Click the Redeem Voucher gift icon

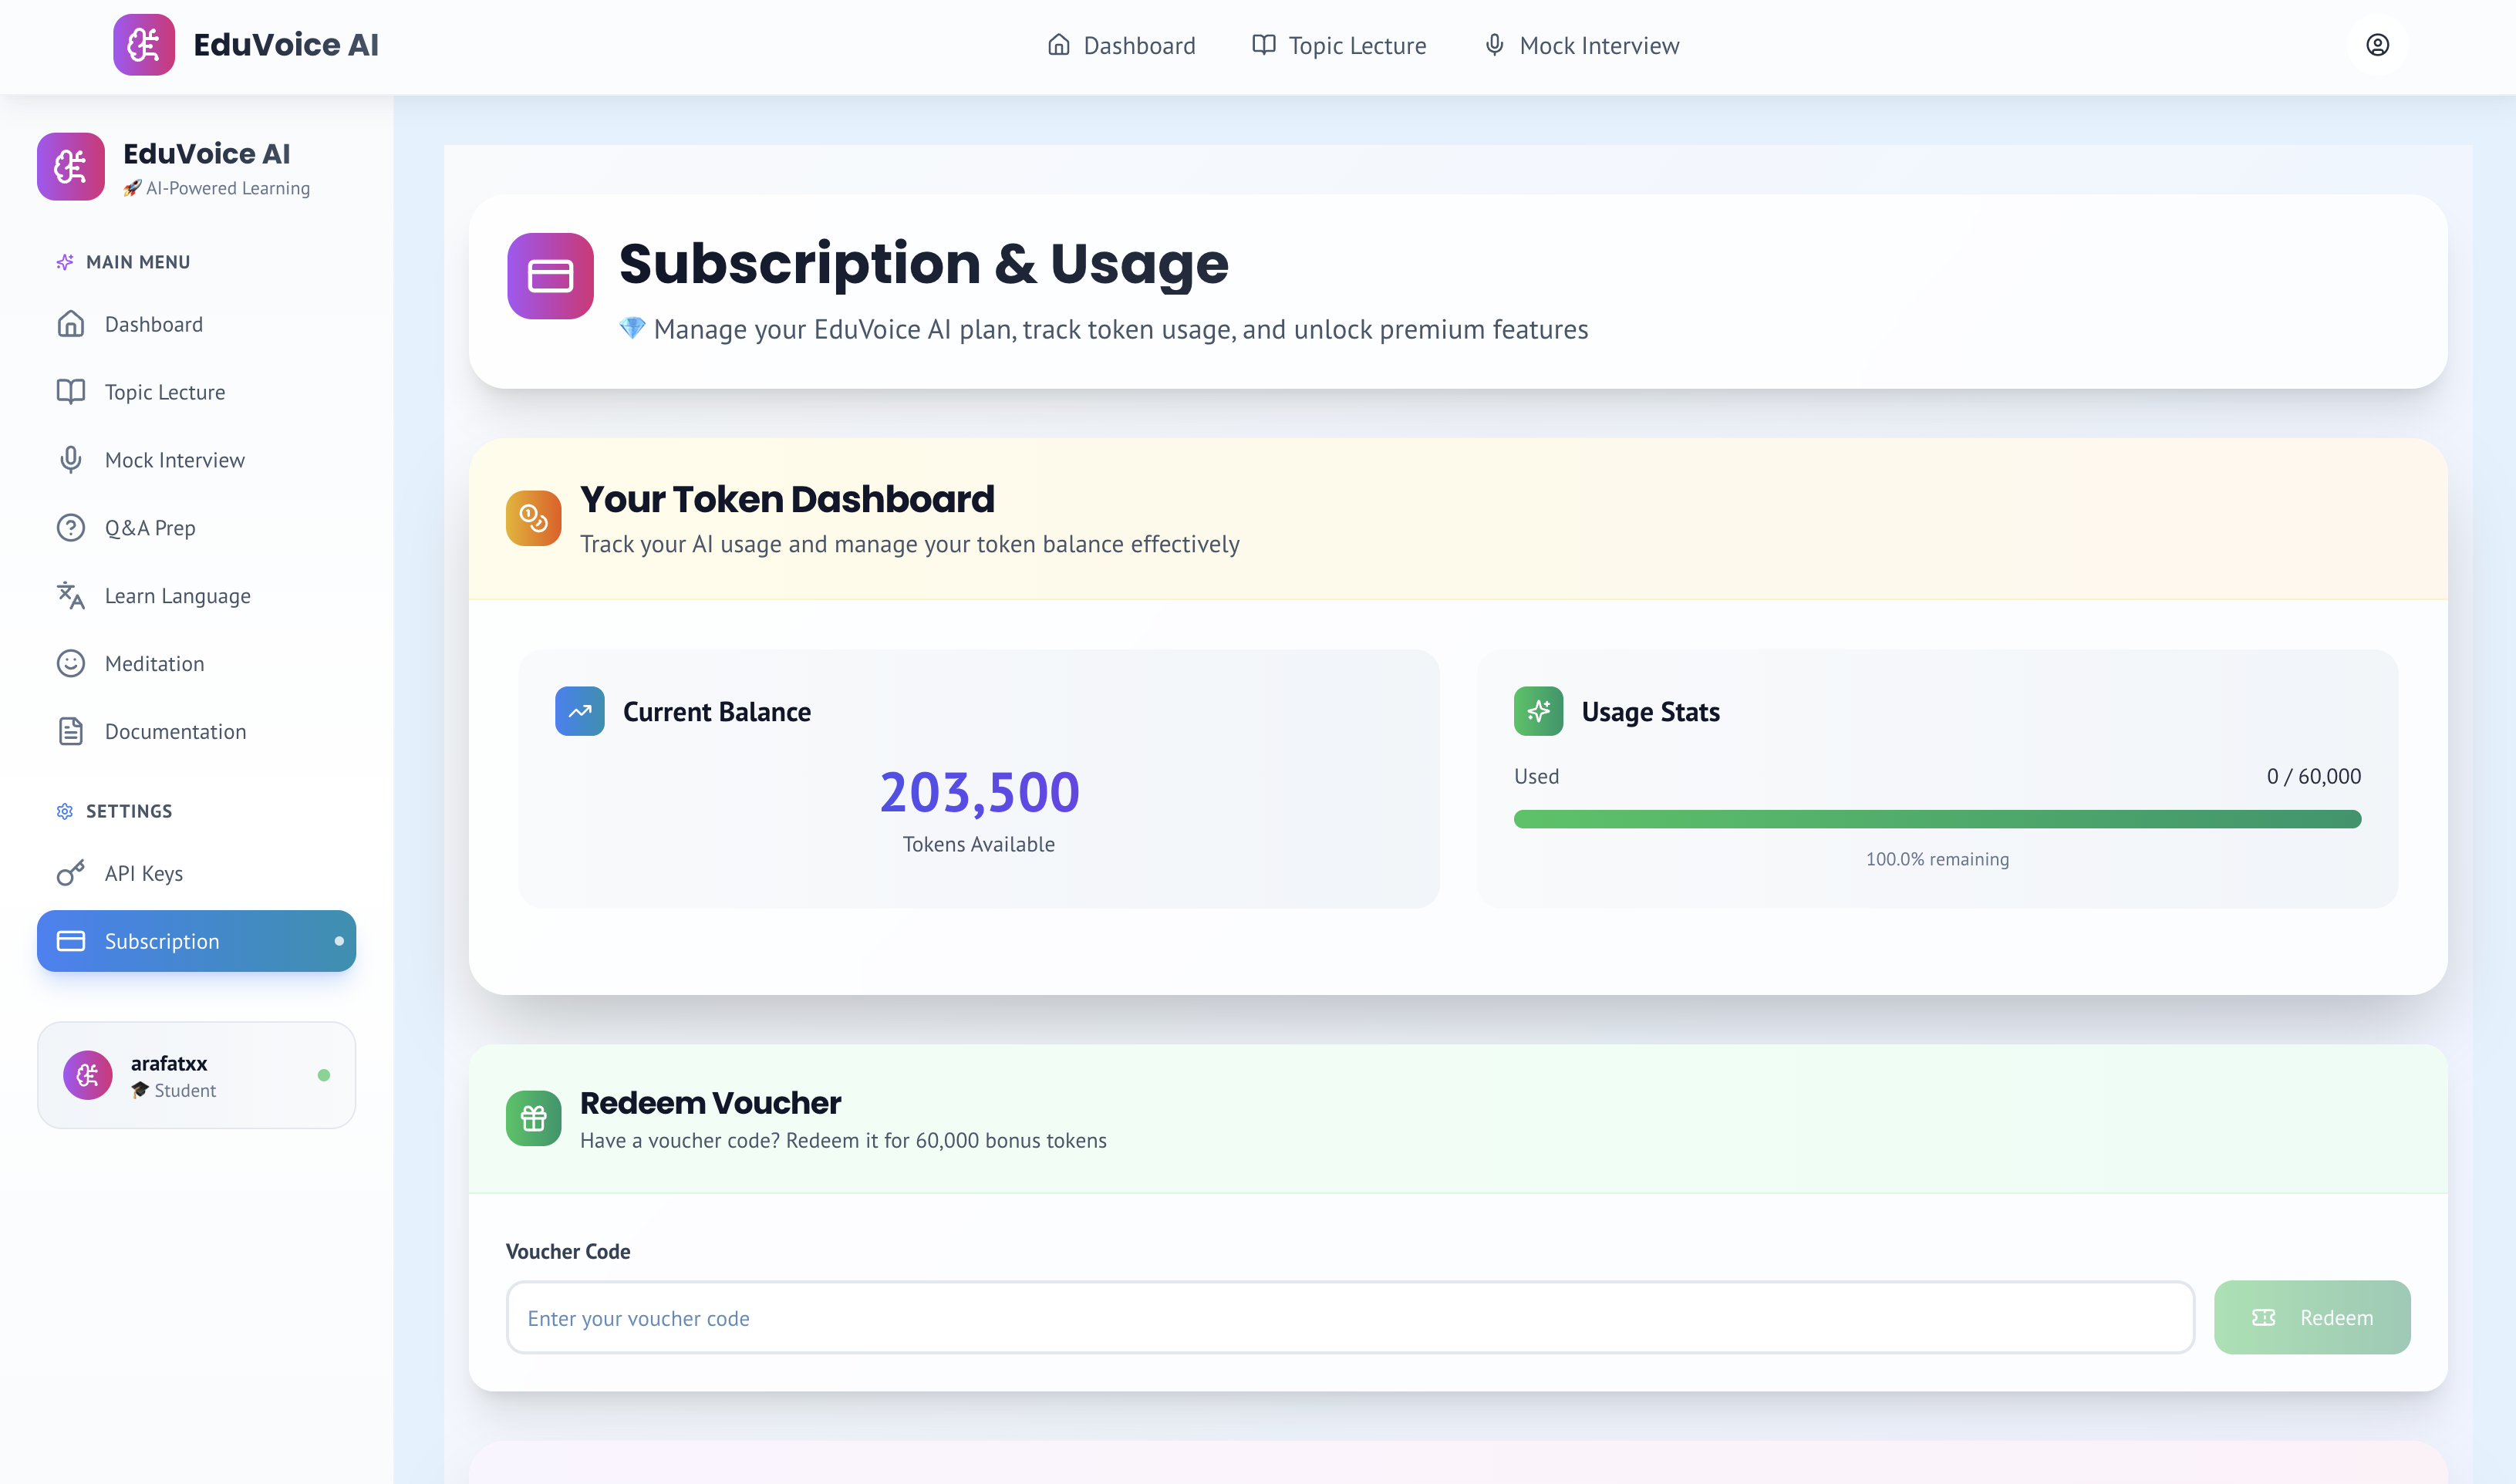(x=533, y=1118)
